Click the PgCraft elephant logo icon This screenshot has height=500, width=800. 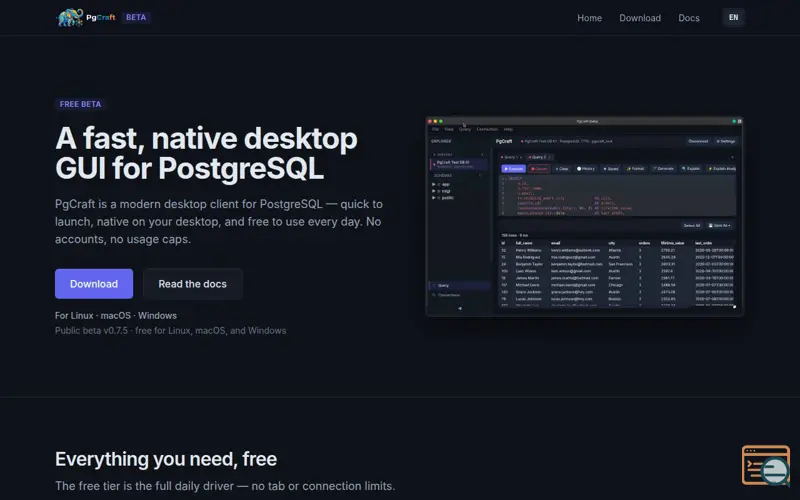tap(69, 17)
